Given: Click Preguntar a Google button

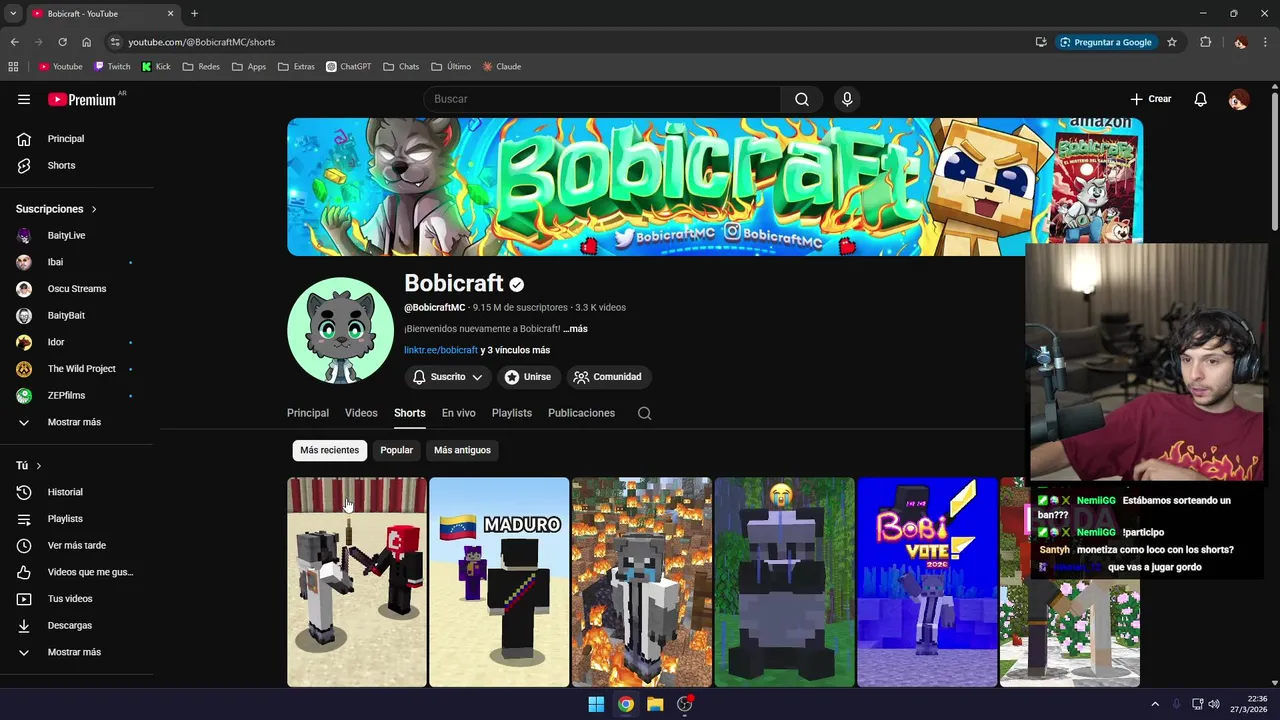Looking at the screenshot, I should pyautogui.click(x=1106, y=42).
